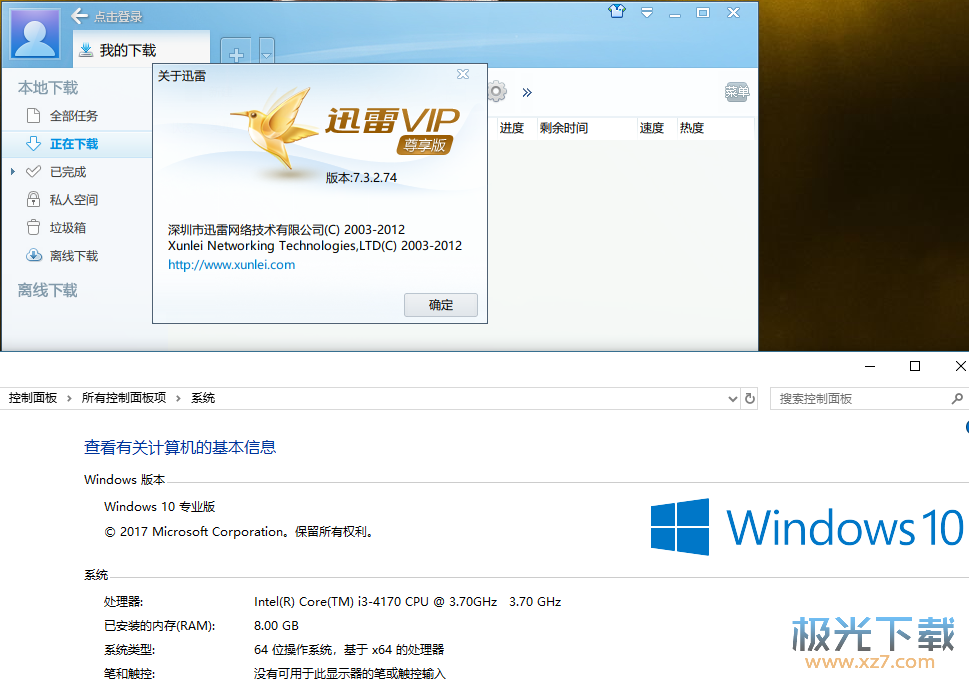
Task: Close the 关于迅雷 dialog
Action: [463, 74]
